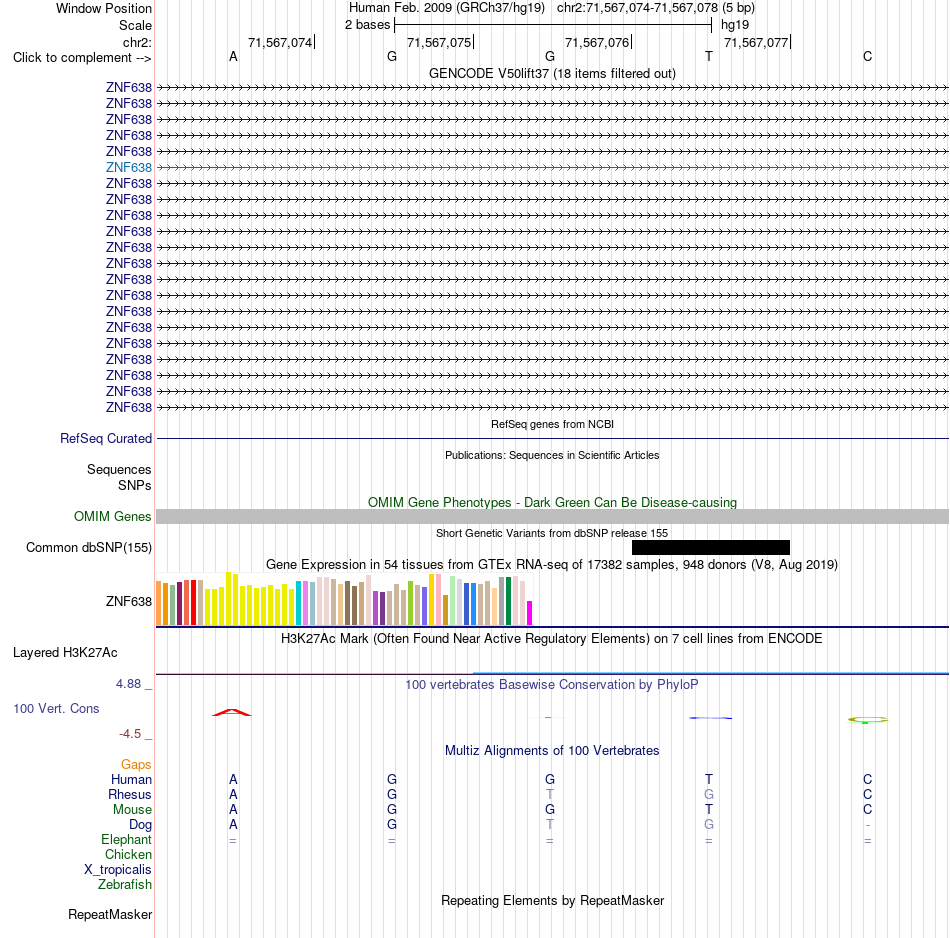This screenshot has height=938, width=950.
Task: Click the Window Position label
Action: click(104, 8)
